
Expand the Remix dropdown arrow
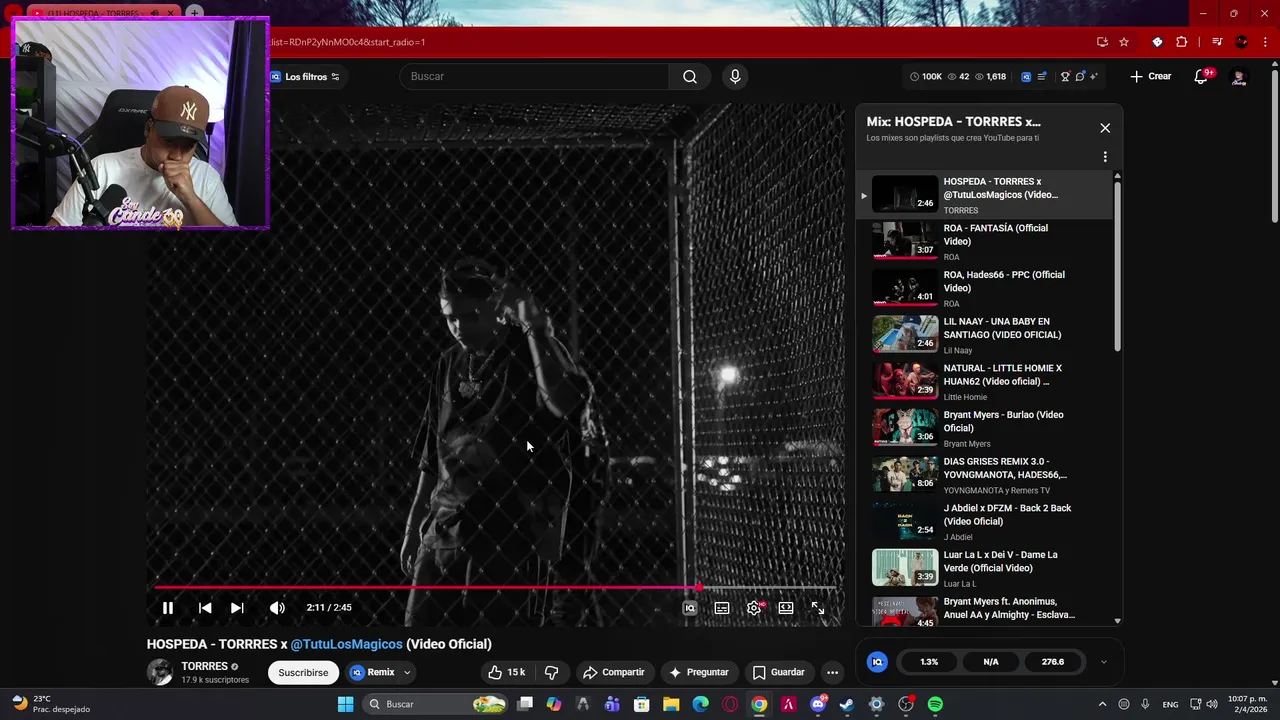407,673
